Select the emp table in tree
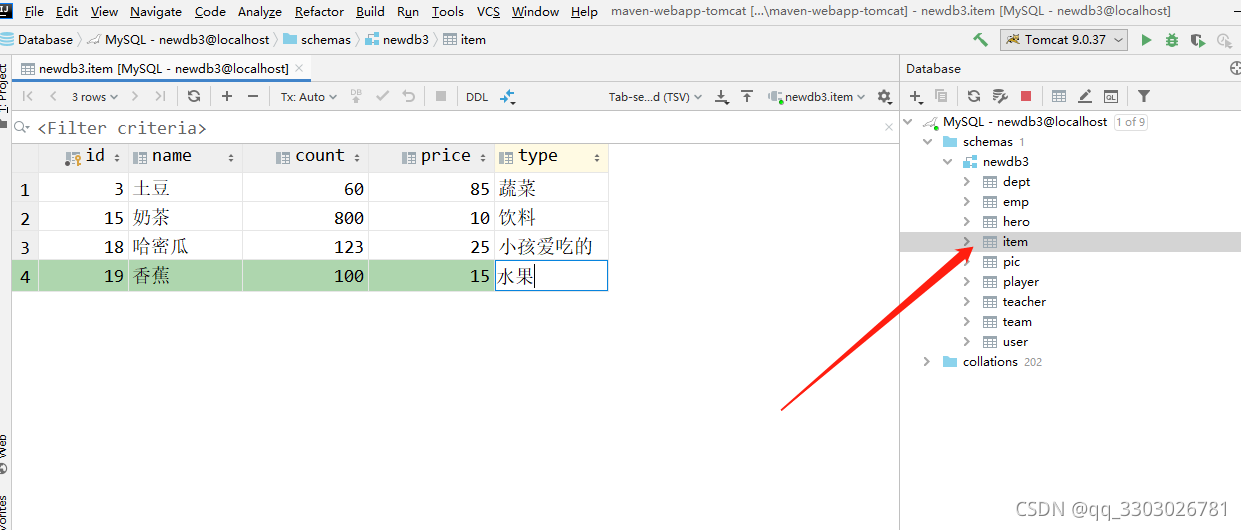The width and height of the screenshot is (1241, 530). (x=1015, y=202)
